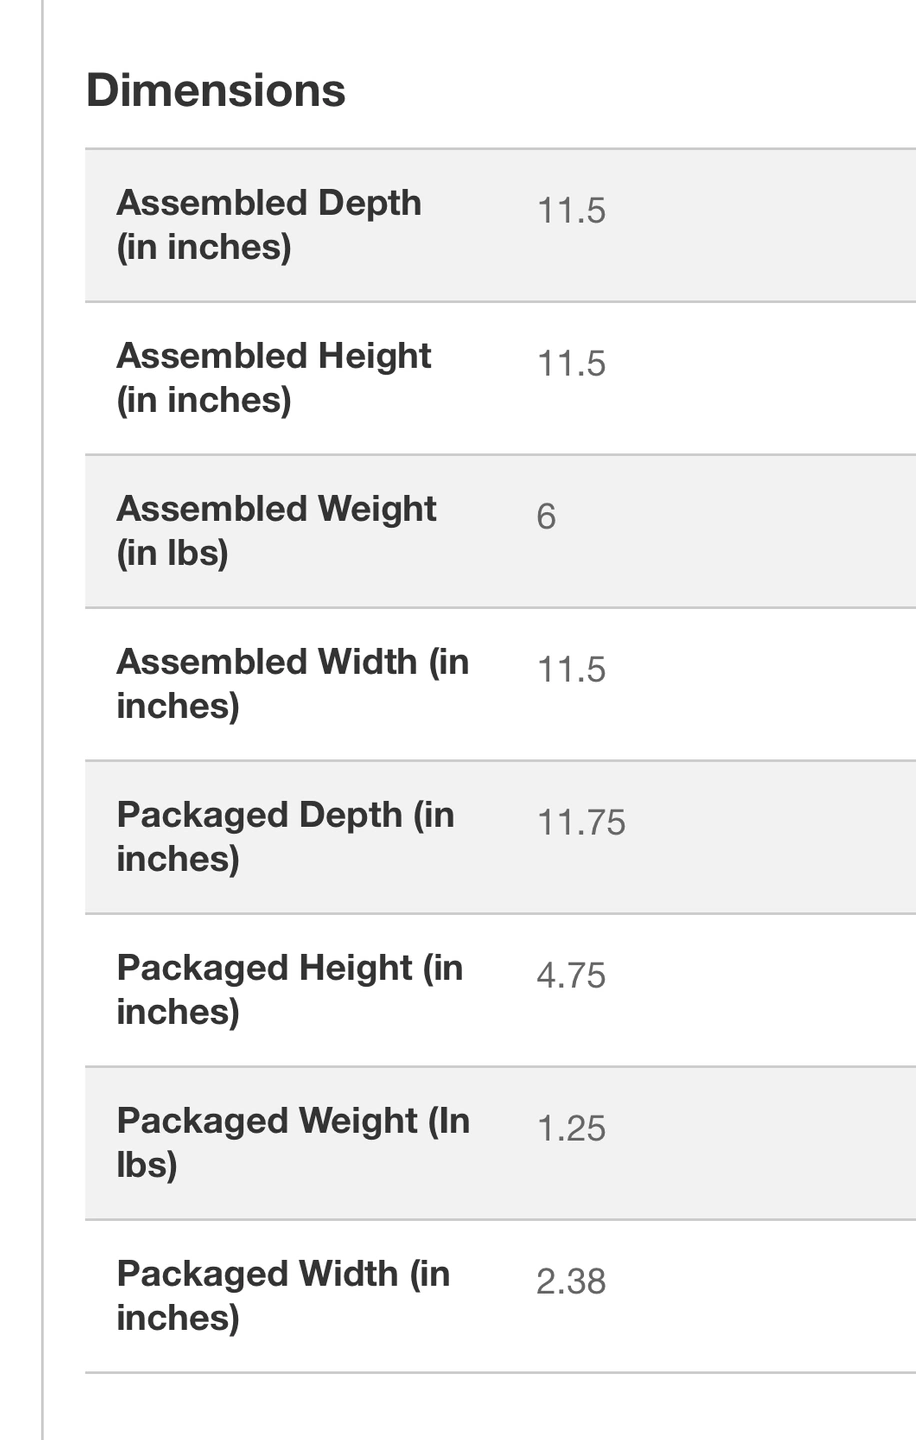This screenshot has height=1440, width=916.
Task: Click the vertical divider line at left edge
Action: (43, 720)
